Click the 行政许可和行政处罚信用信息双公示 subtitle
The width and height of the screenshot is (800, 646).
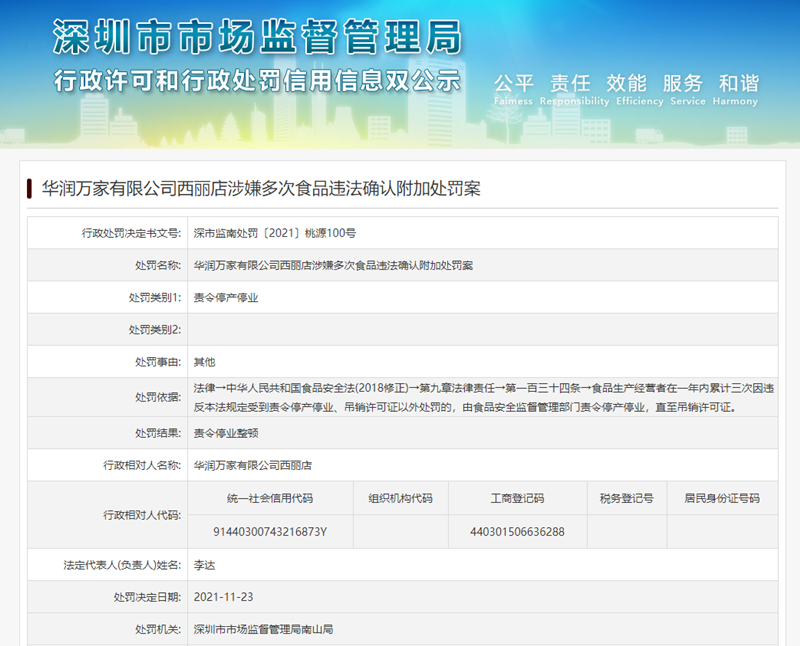(x=257, y=80)
